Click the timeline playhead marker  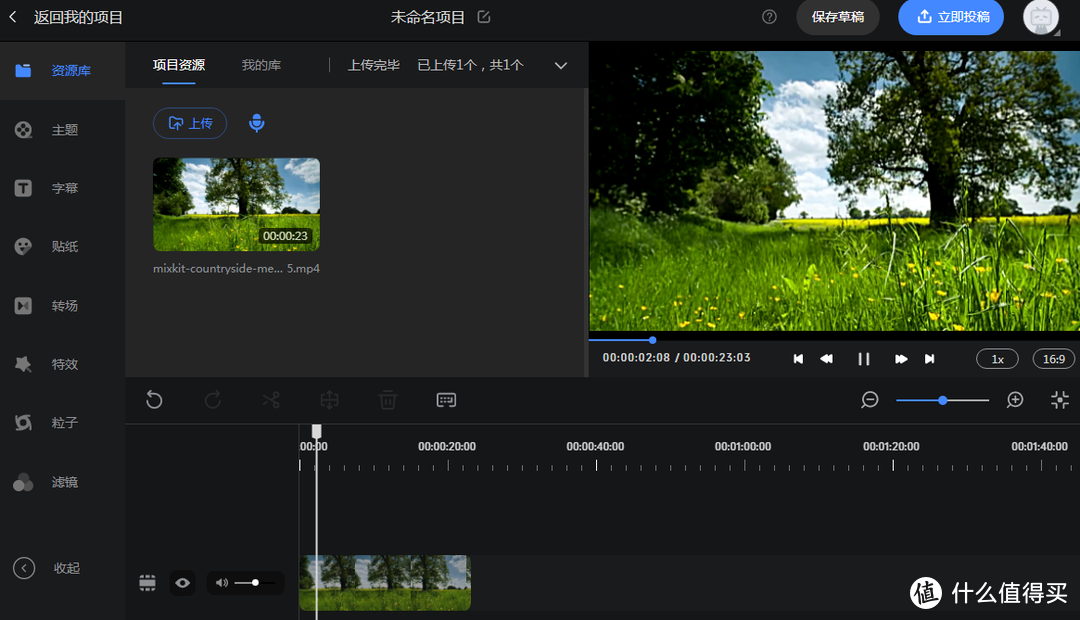316,431
